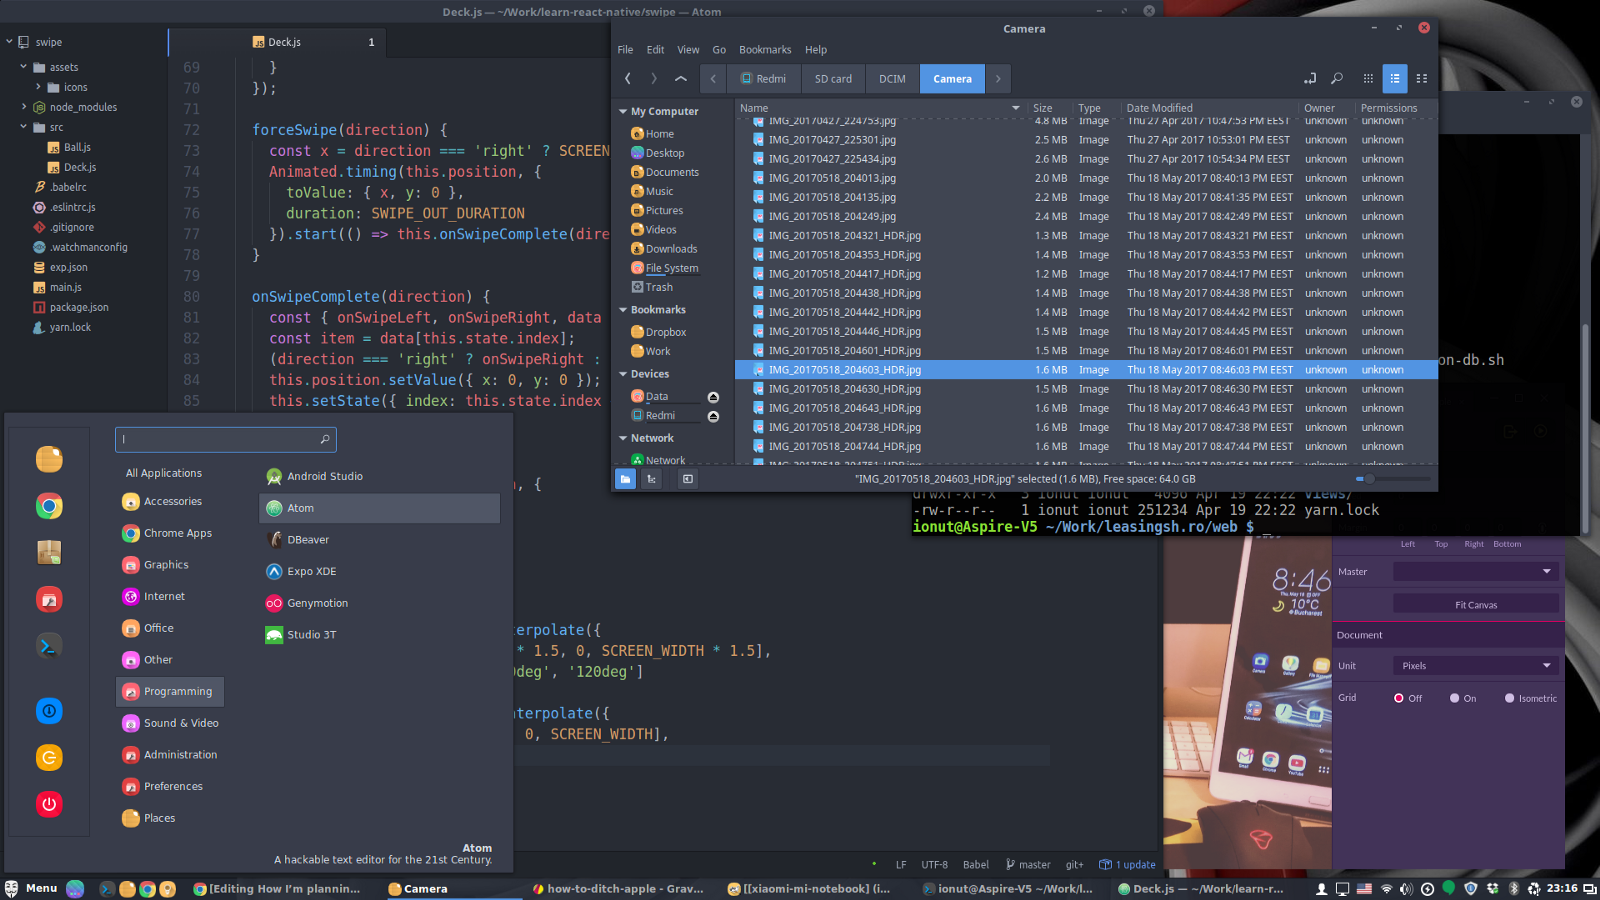Go to DCIM folder in path bar
This screenshot has width=1600, height=900.
[892, 79]
